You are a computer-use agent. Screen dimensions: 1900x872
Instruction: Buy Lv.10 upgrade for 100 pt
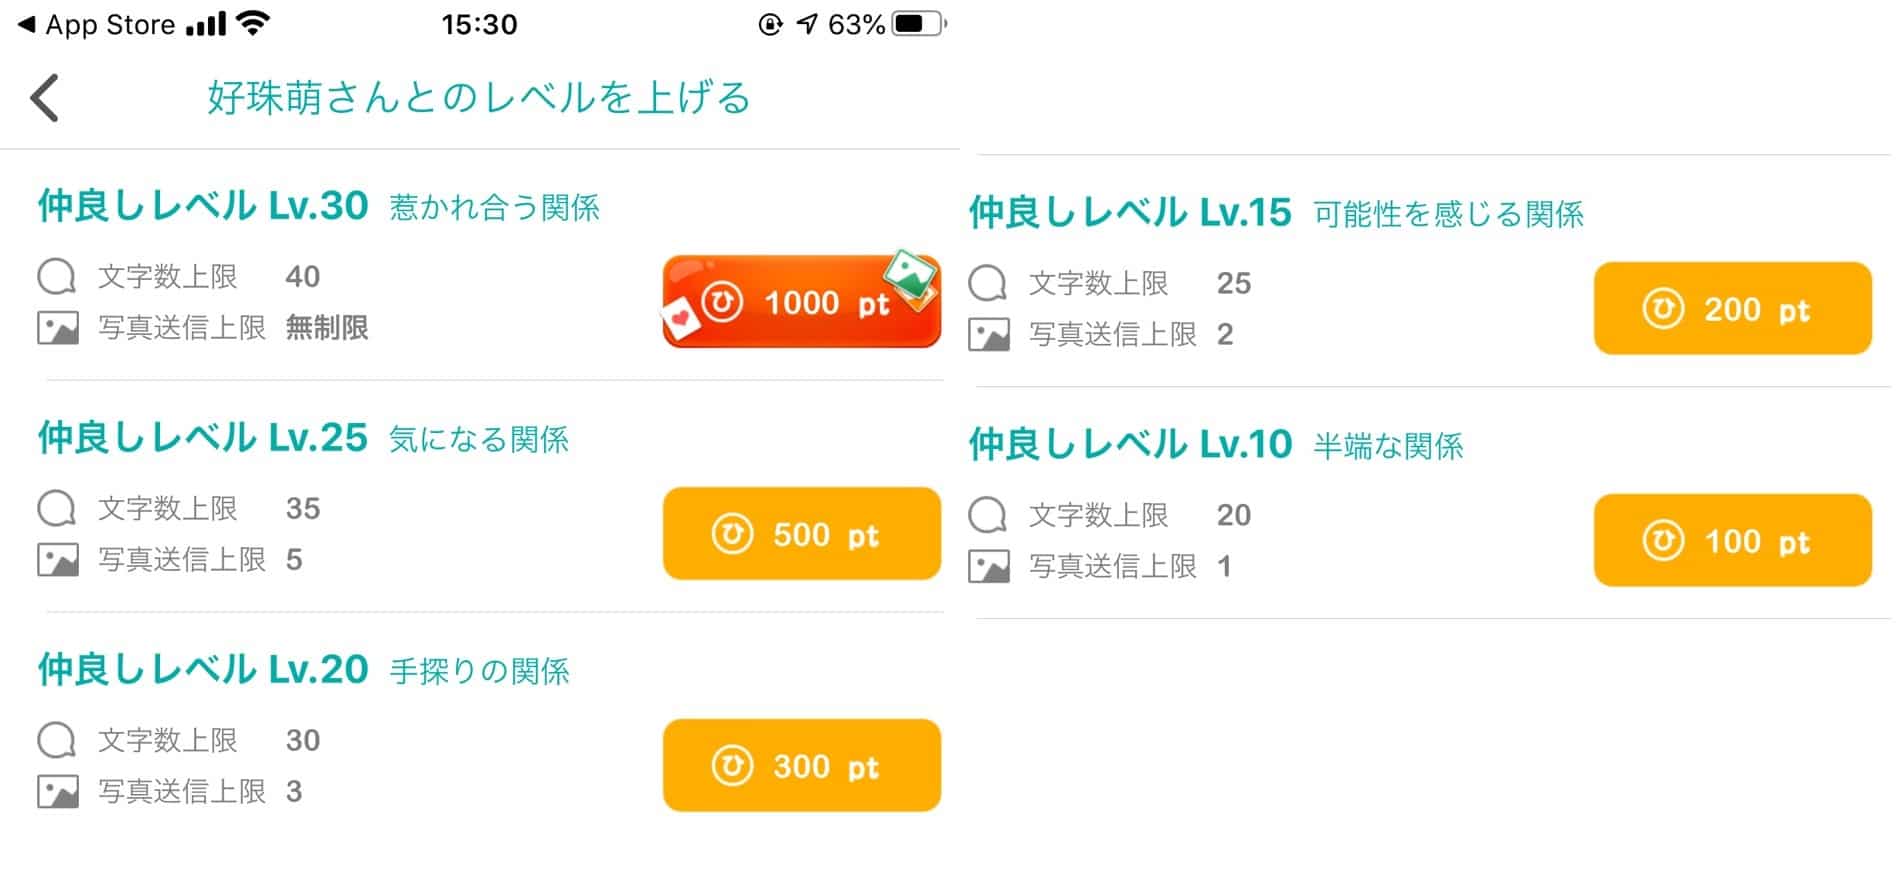coord(1732,540)
